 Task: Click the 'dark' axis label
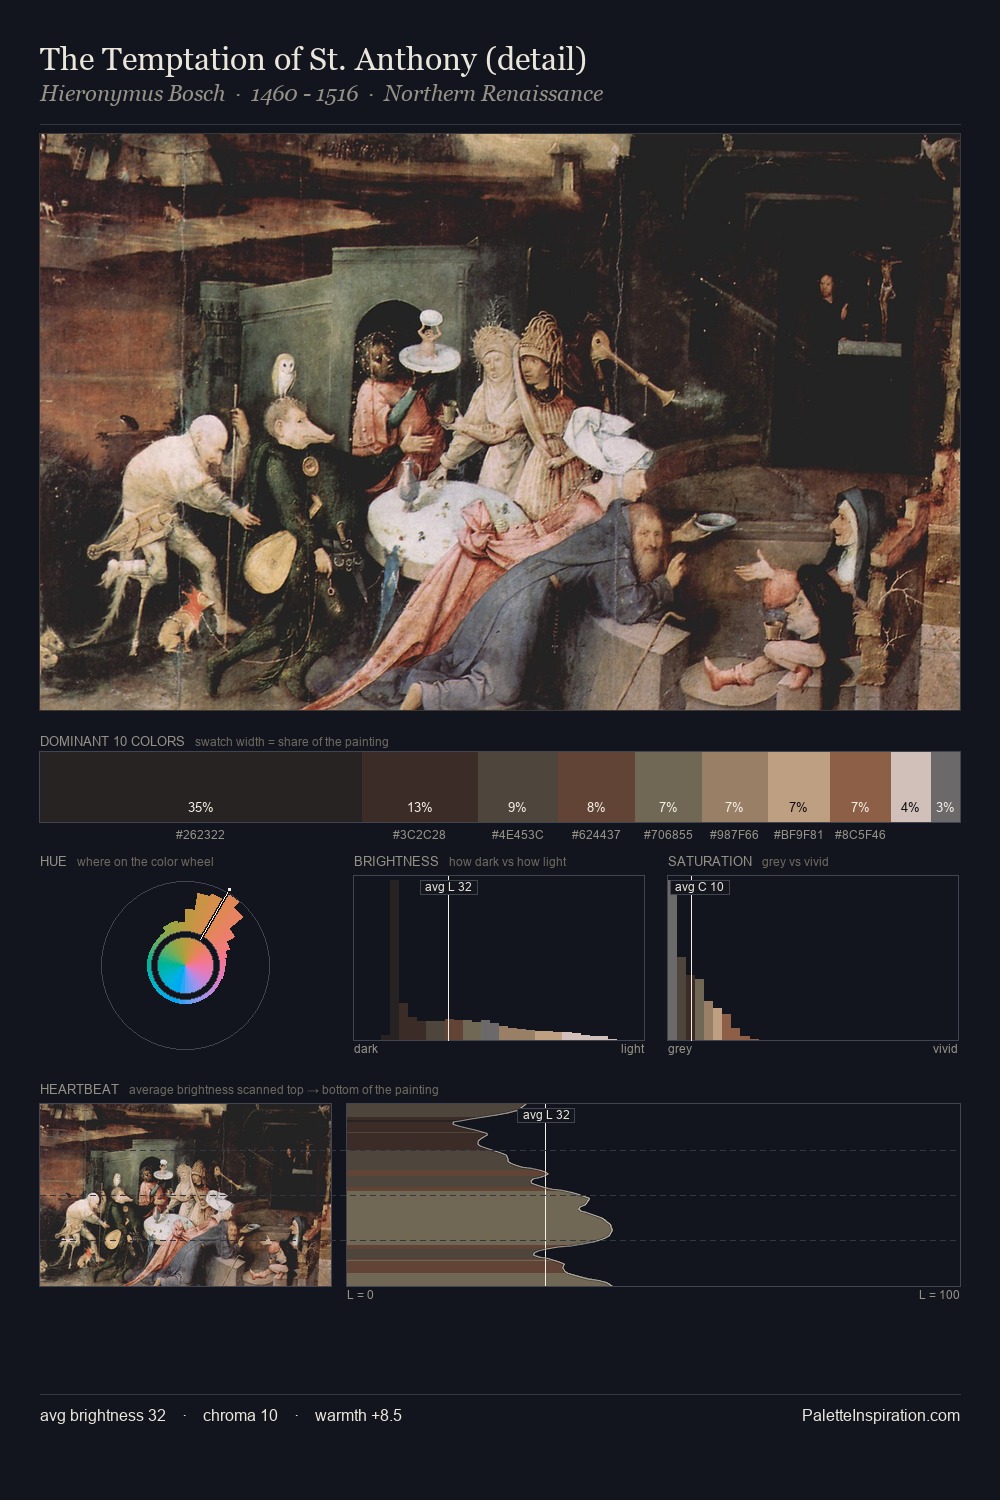(366, 1049)
